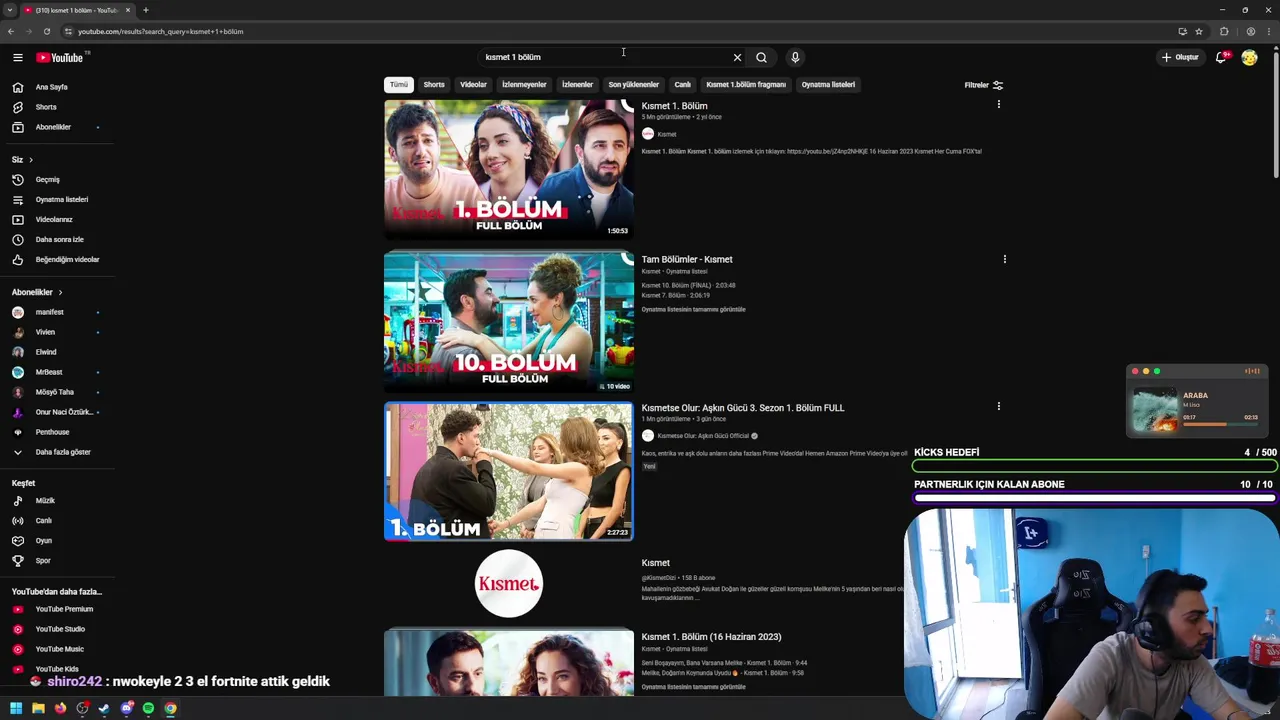Open the Kısmetse Olur 1. Bölüm thumbnail
The height and width of the screenshot is (720, 1280).
[509, 472]
